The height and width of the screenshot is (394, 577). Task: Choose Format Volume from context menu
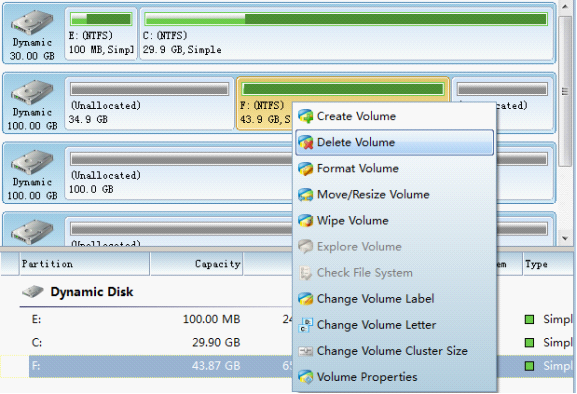coord(394,168)
